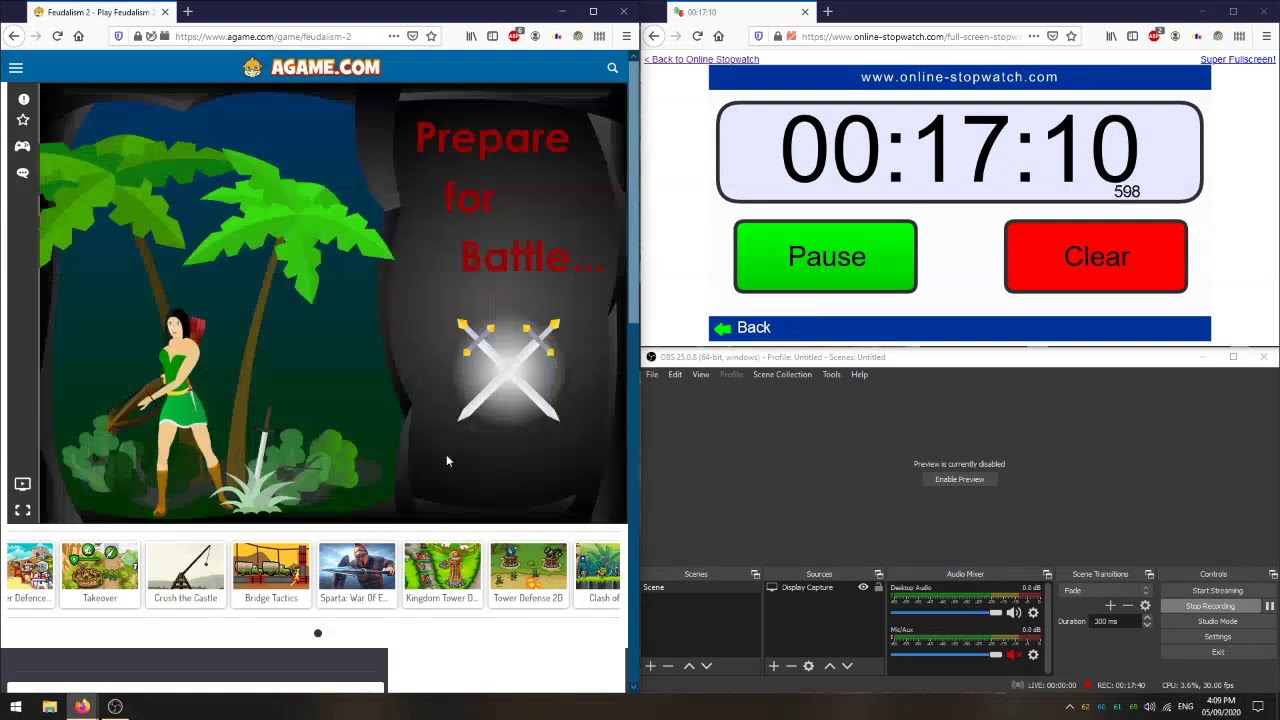Follow the Back to Online Stopwatch link
This screenshot has width=1280, height=720.
701,59
